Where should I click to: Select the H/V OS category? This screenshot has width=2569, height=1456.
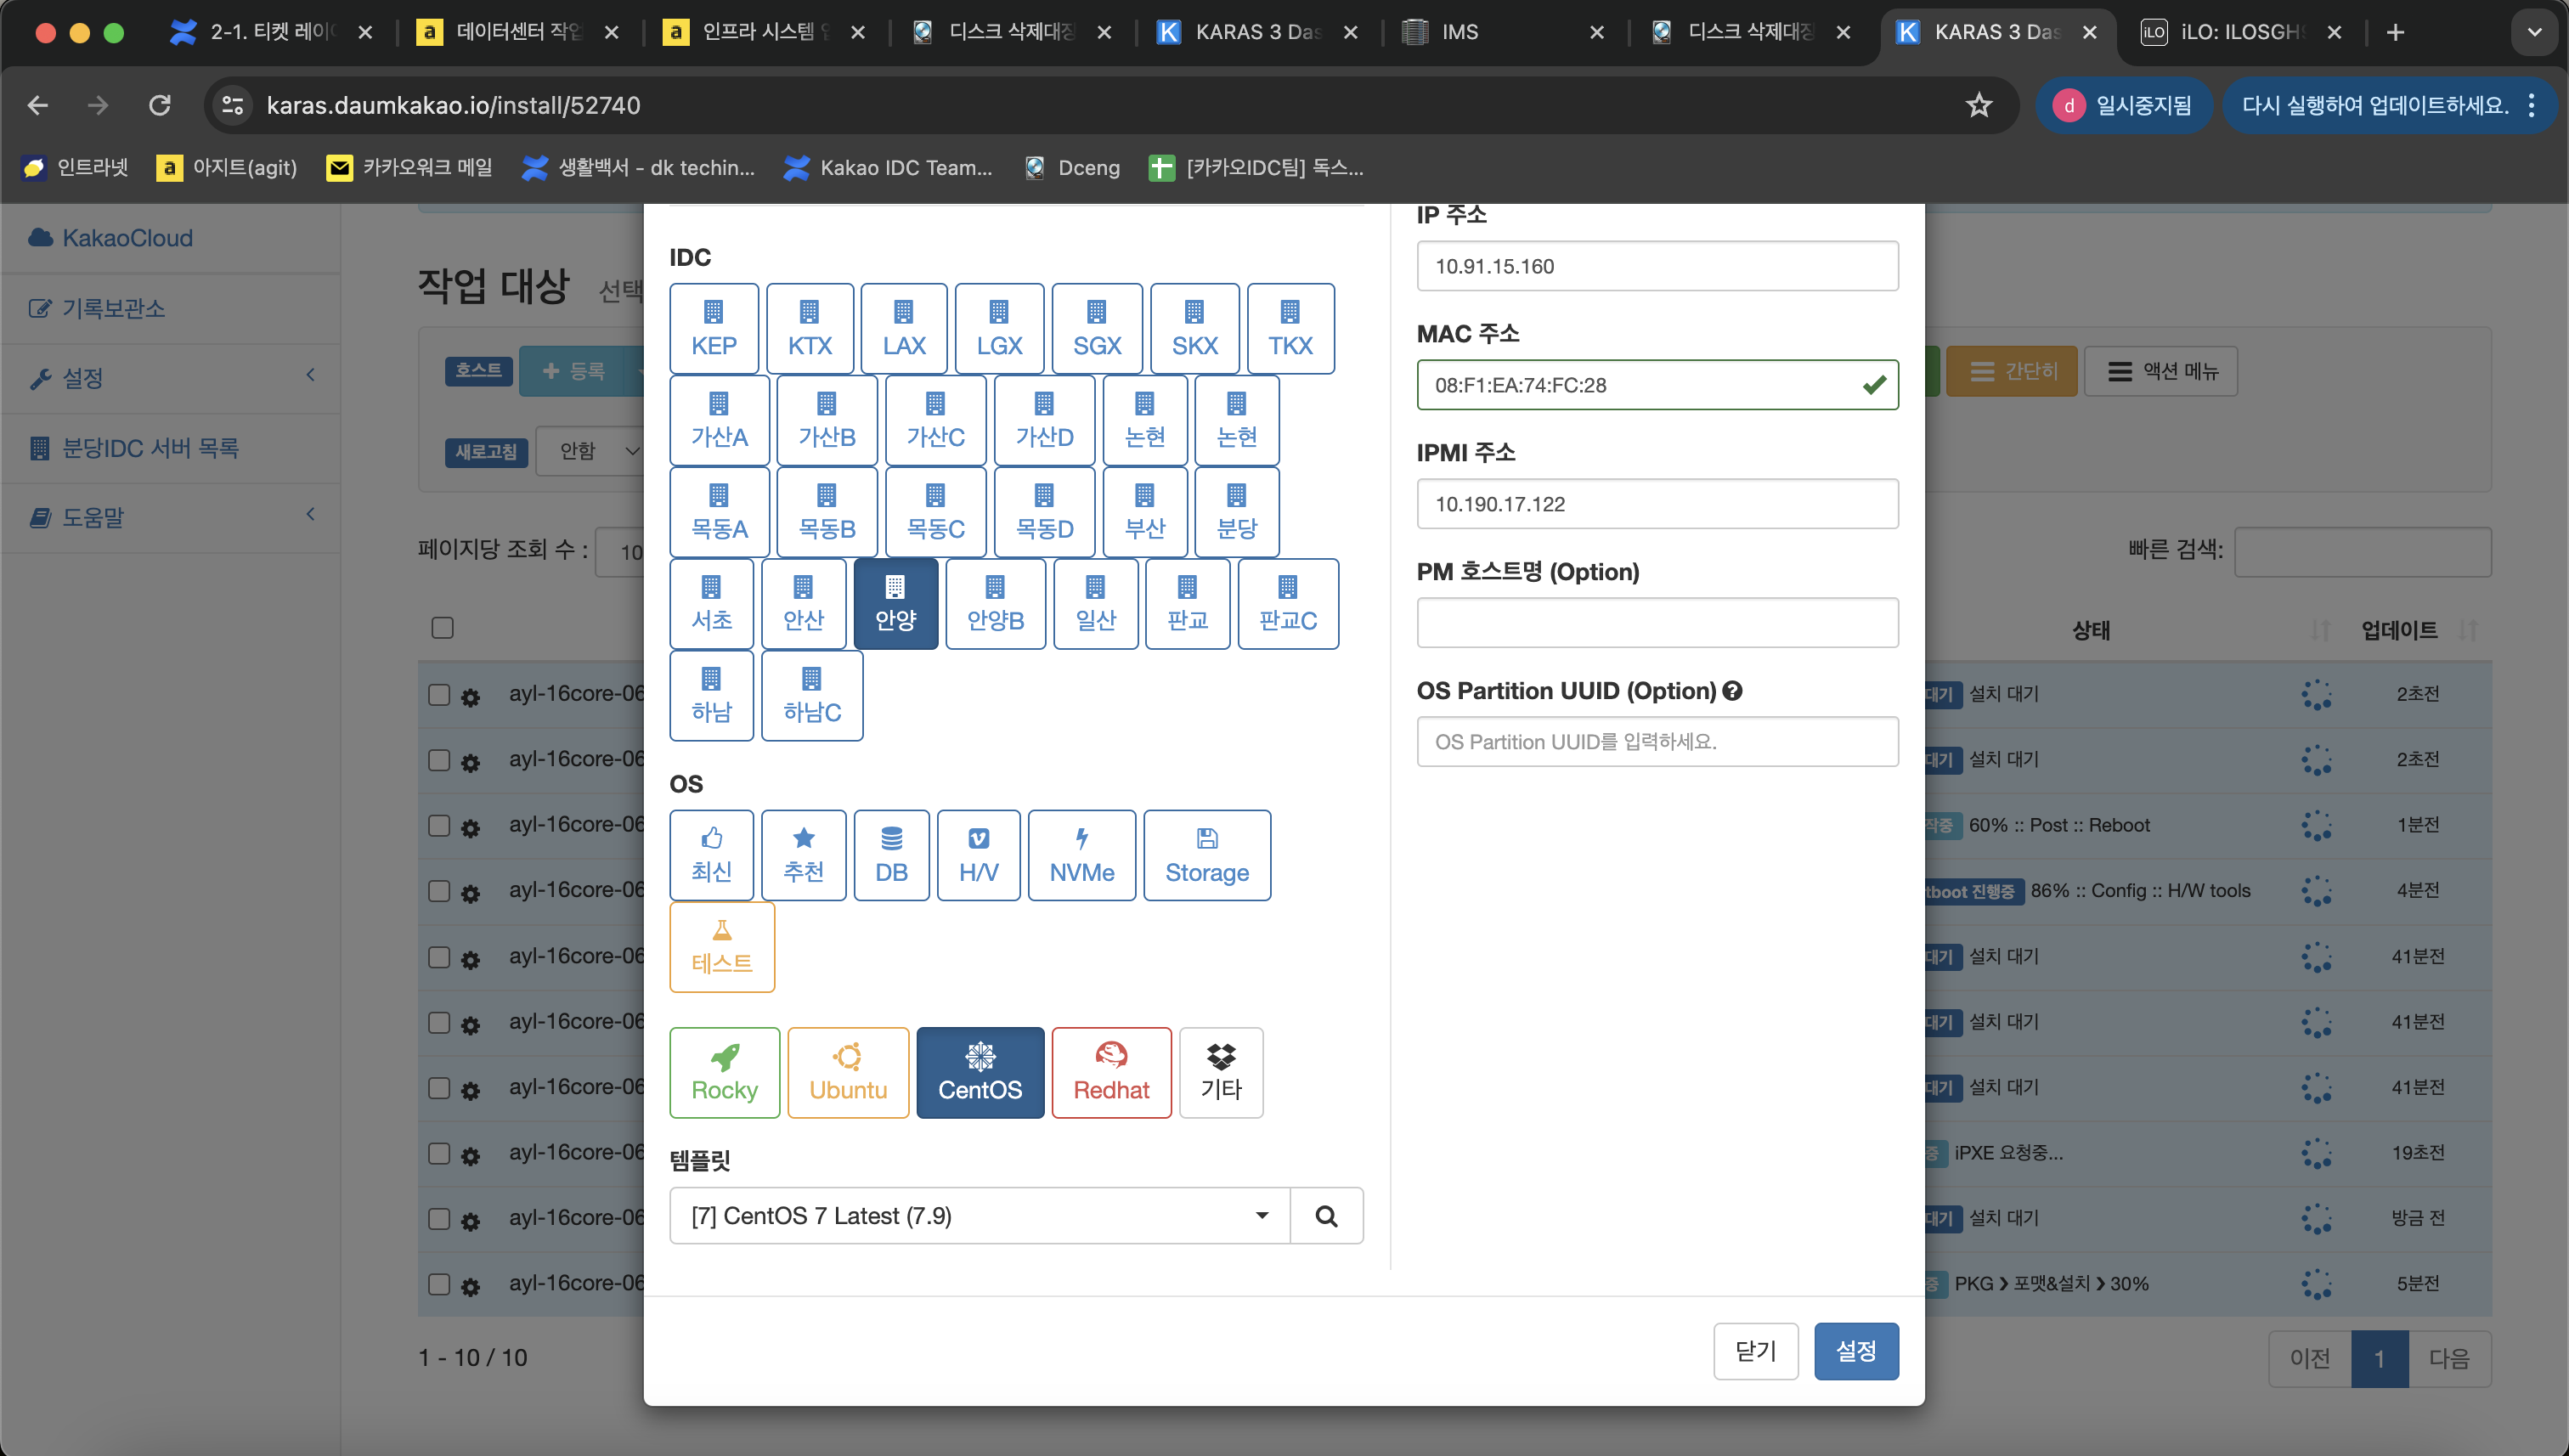978,855
